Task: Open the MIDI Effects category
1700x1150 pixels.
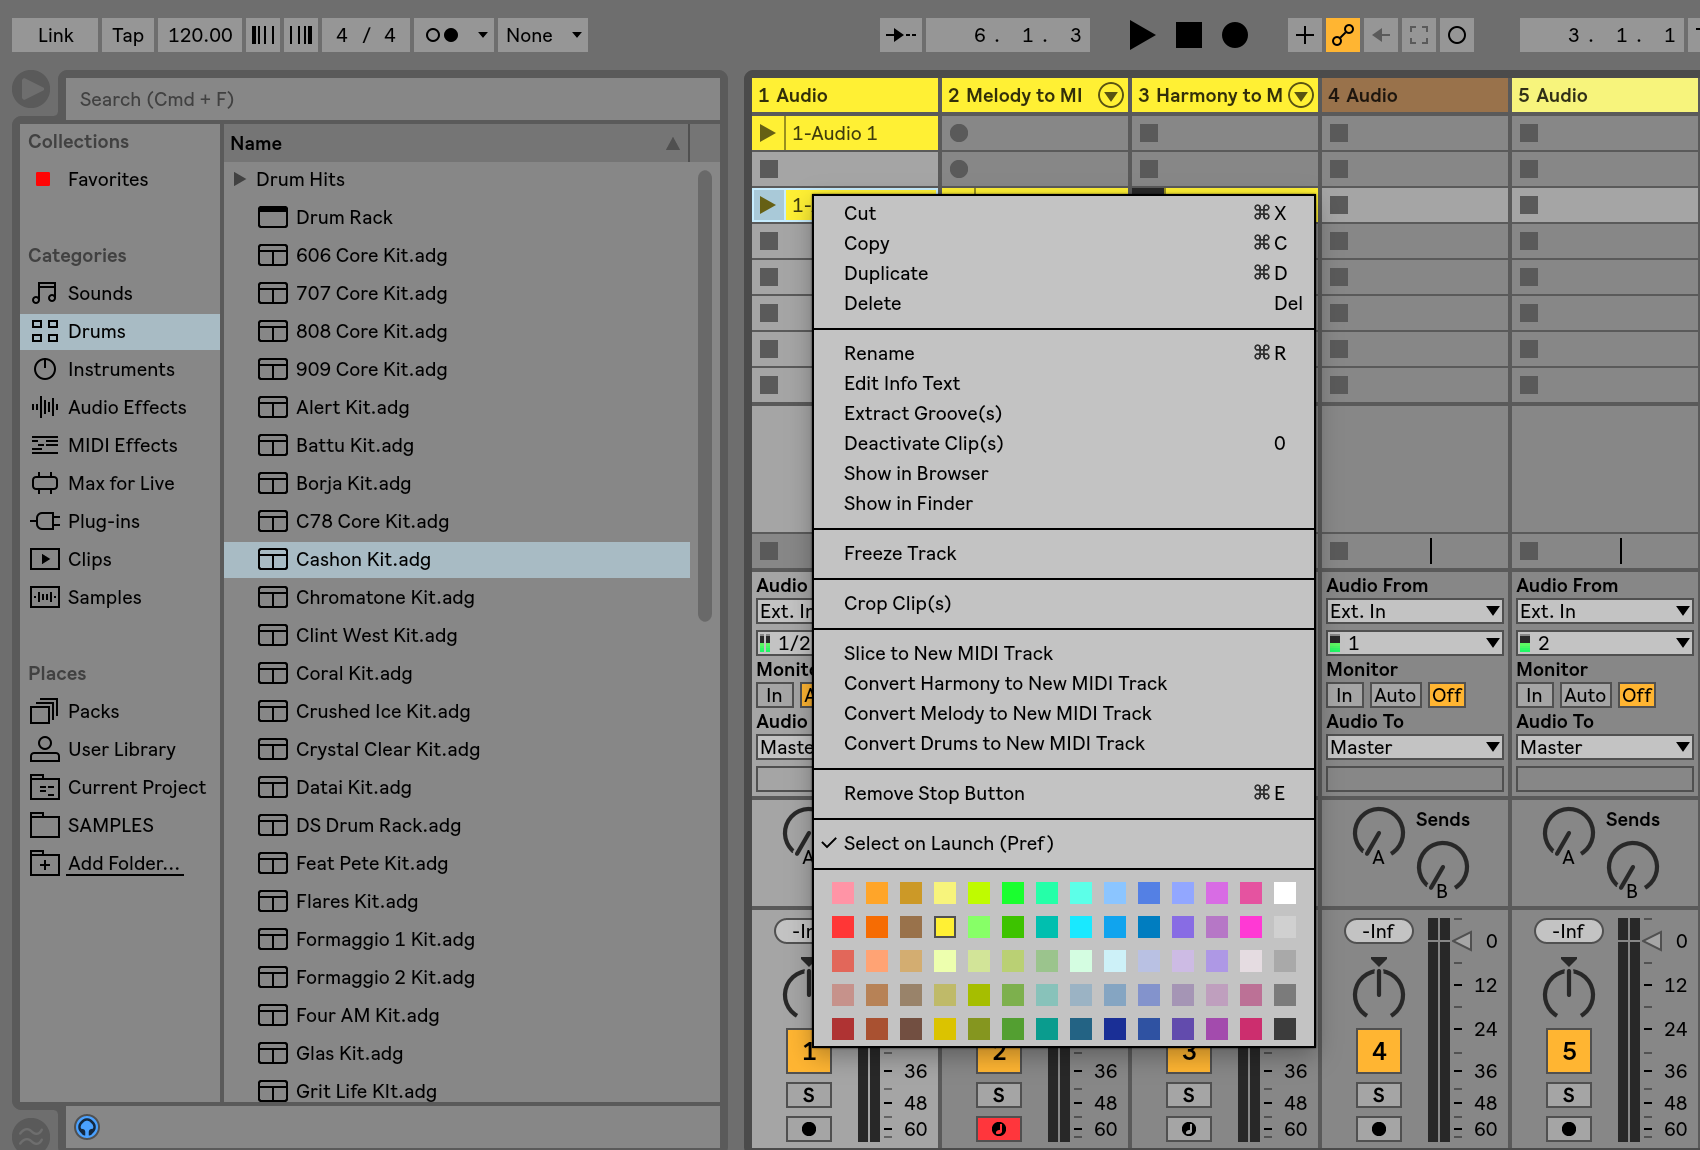Action: tap(122, 445)
